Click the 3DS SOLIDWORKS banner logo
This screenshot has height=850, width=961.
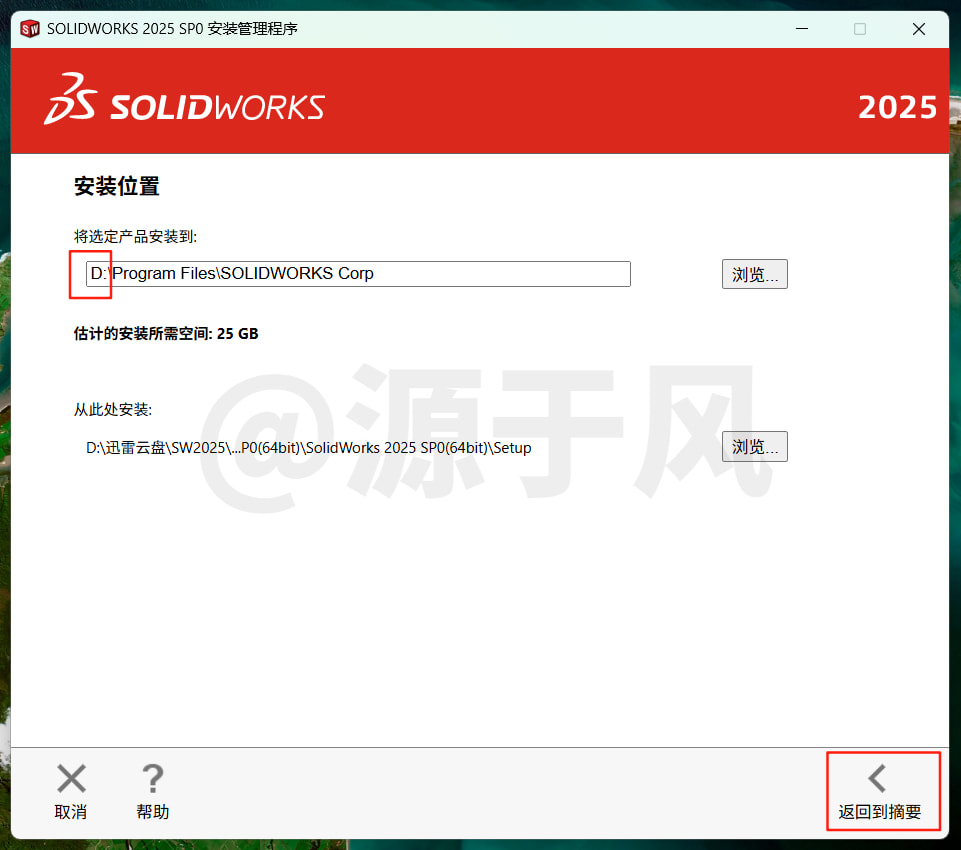[184, 100]
